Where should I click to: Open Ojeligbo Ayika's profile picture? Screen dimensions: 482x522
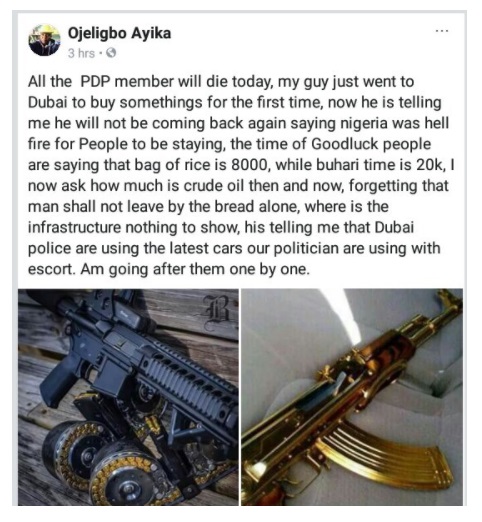click(44, 40)
